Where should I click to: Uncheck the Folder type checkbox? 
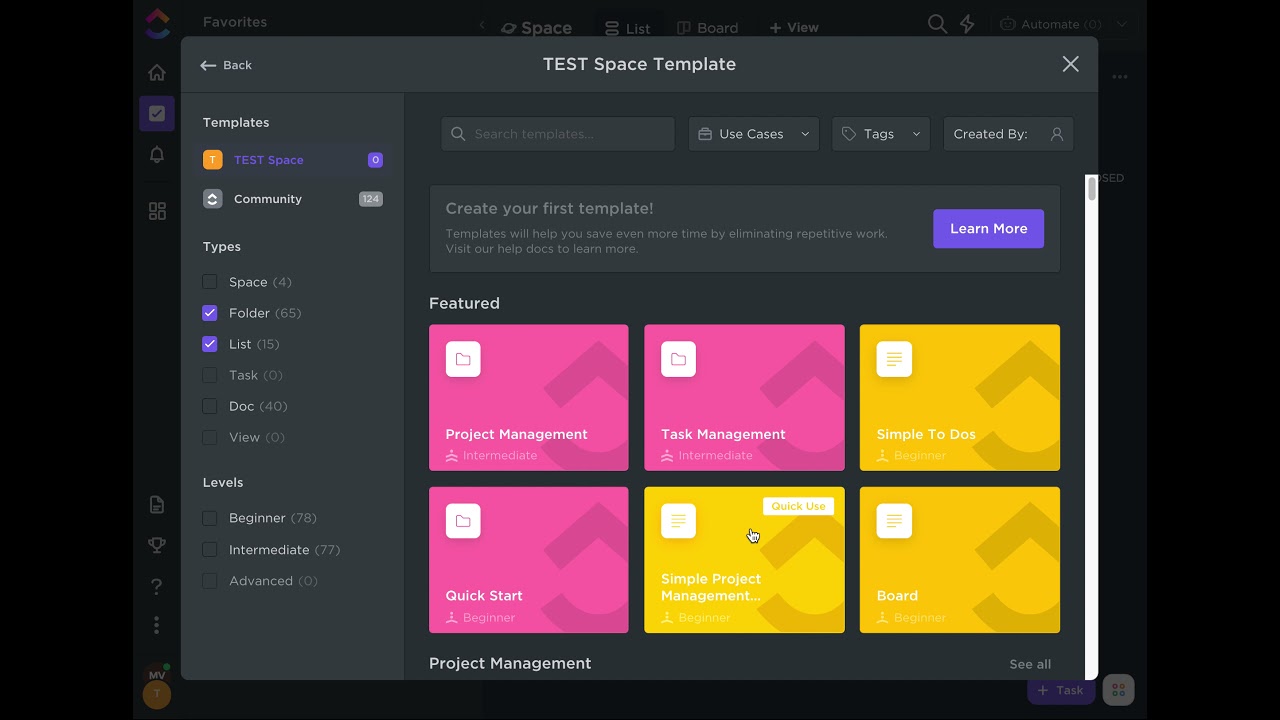pyautogui.click(x=209, y=313)
